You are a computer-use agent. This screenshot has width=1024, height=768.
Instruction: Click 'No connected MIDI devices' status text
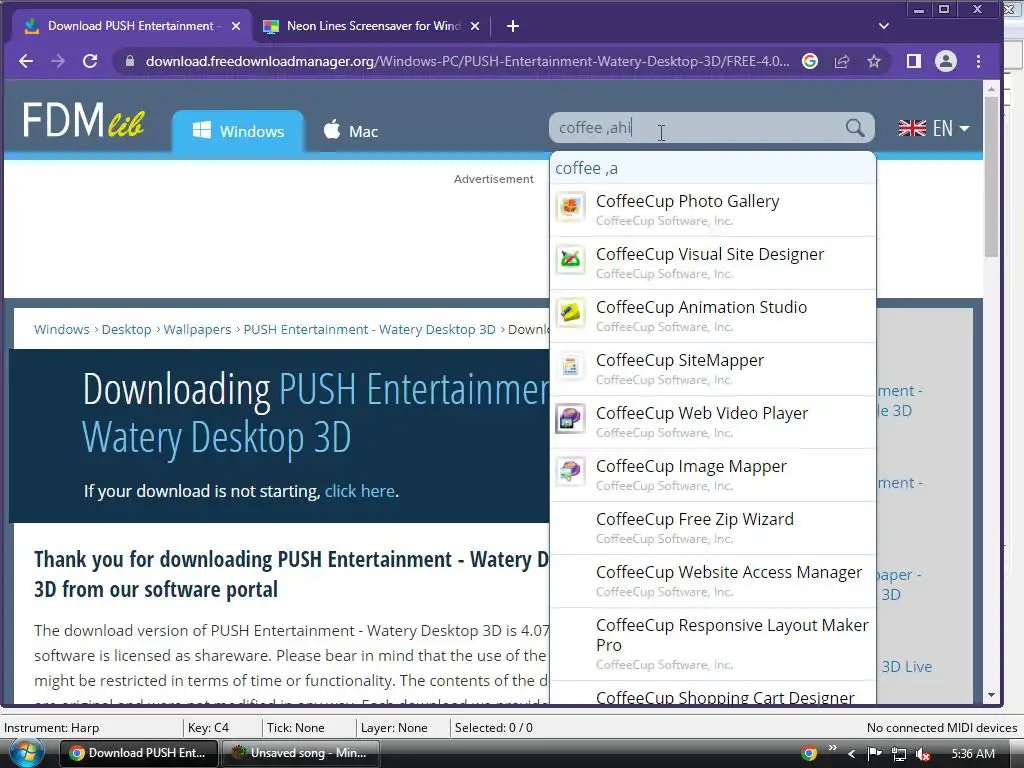pyautogui.click(x=942, y=728)
